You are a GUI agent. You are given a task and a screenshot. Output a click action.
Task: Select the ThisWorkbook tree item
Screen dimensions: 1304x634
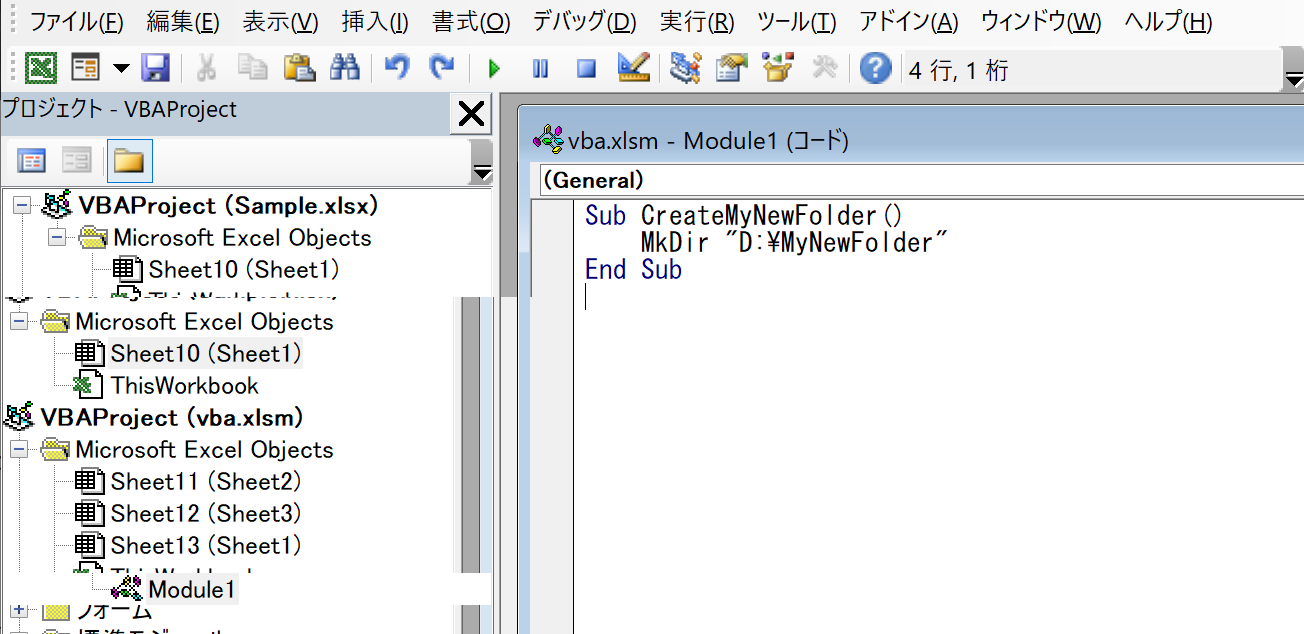click(185, 386)
